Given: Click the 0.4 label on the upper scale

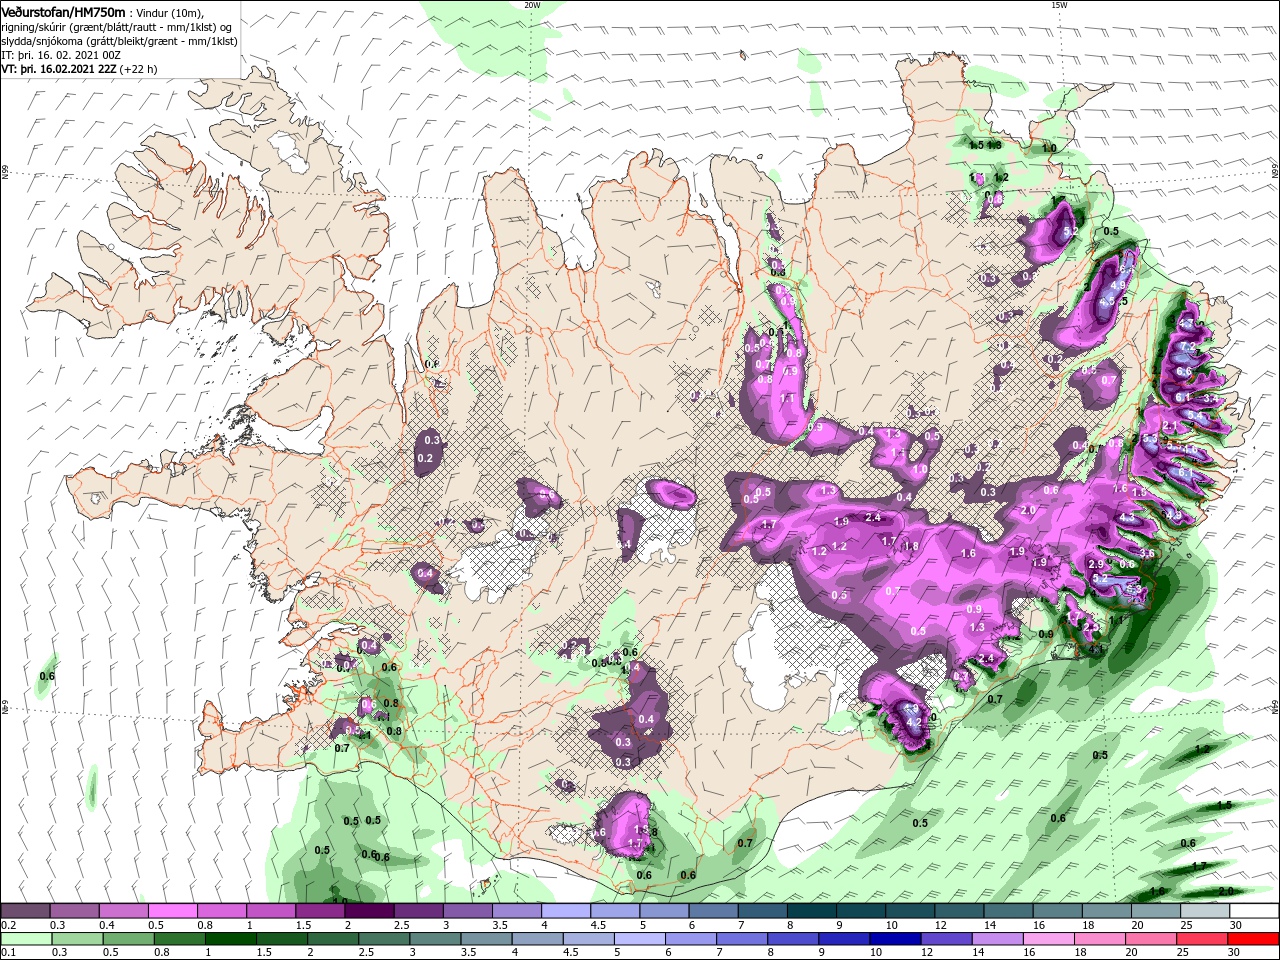Looking at the screenshot, I should [107, 925].
